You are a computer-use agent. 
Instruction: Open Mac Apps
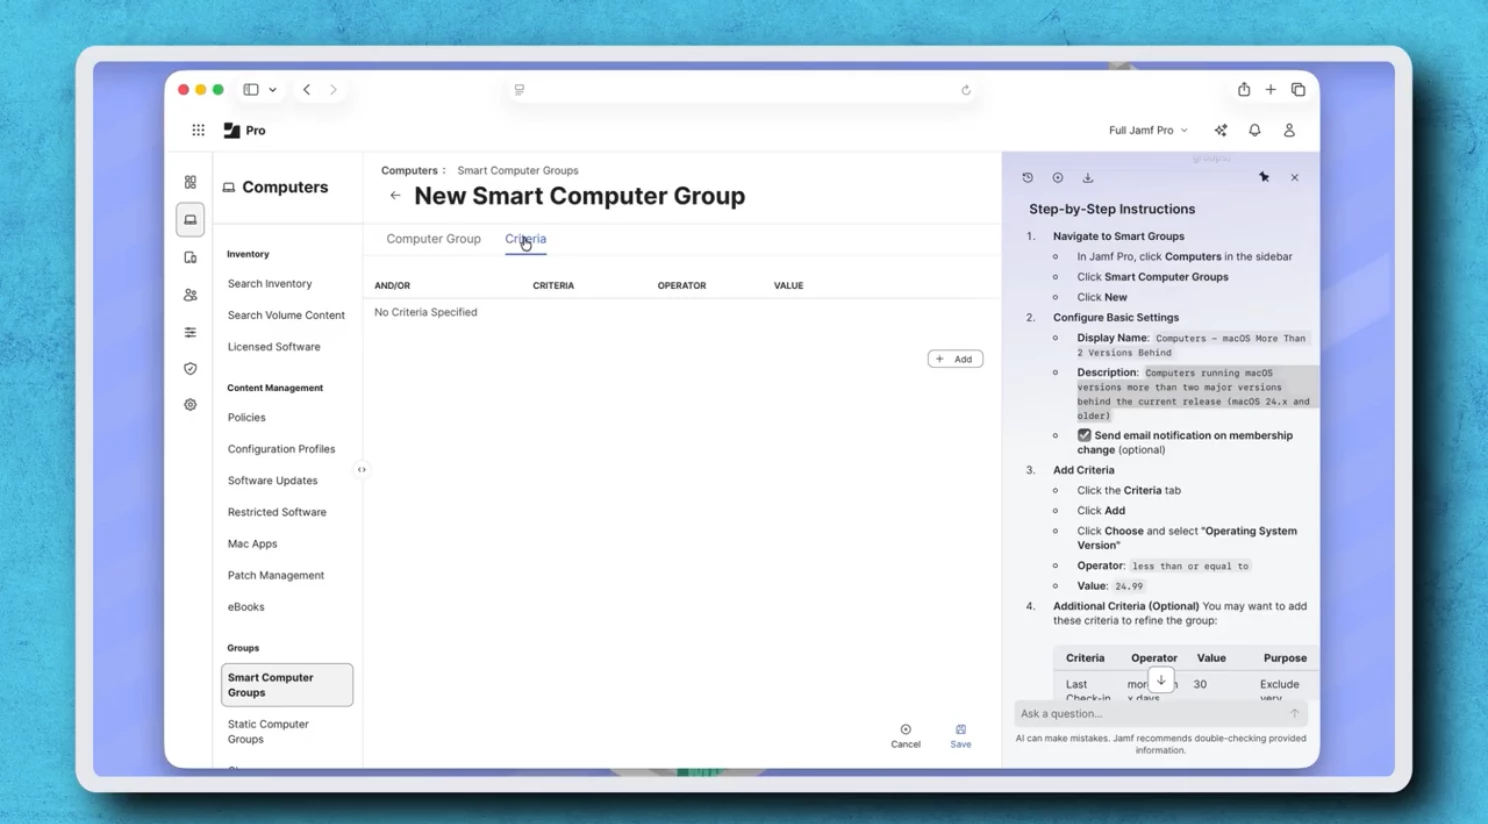[x=252, y=544]
